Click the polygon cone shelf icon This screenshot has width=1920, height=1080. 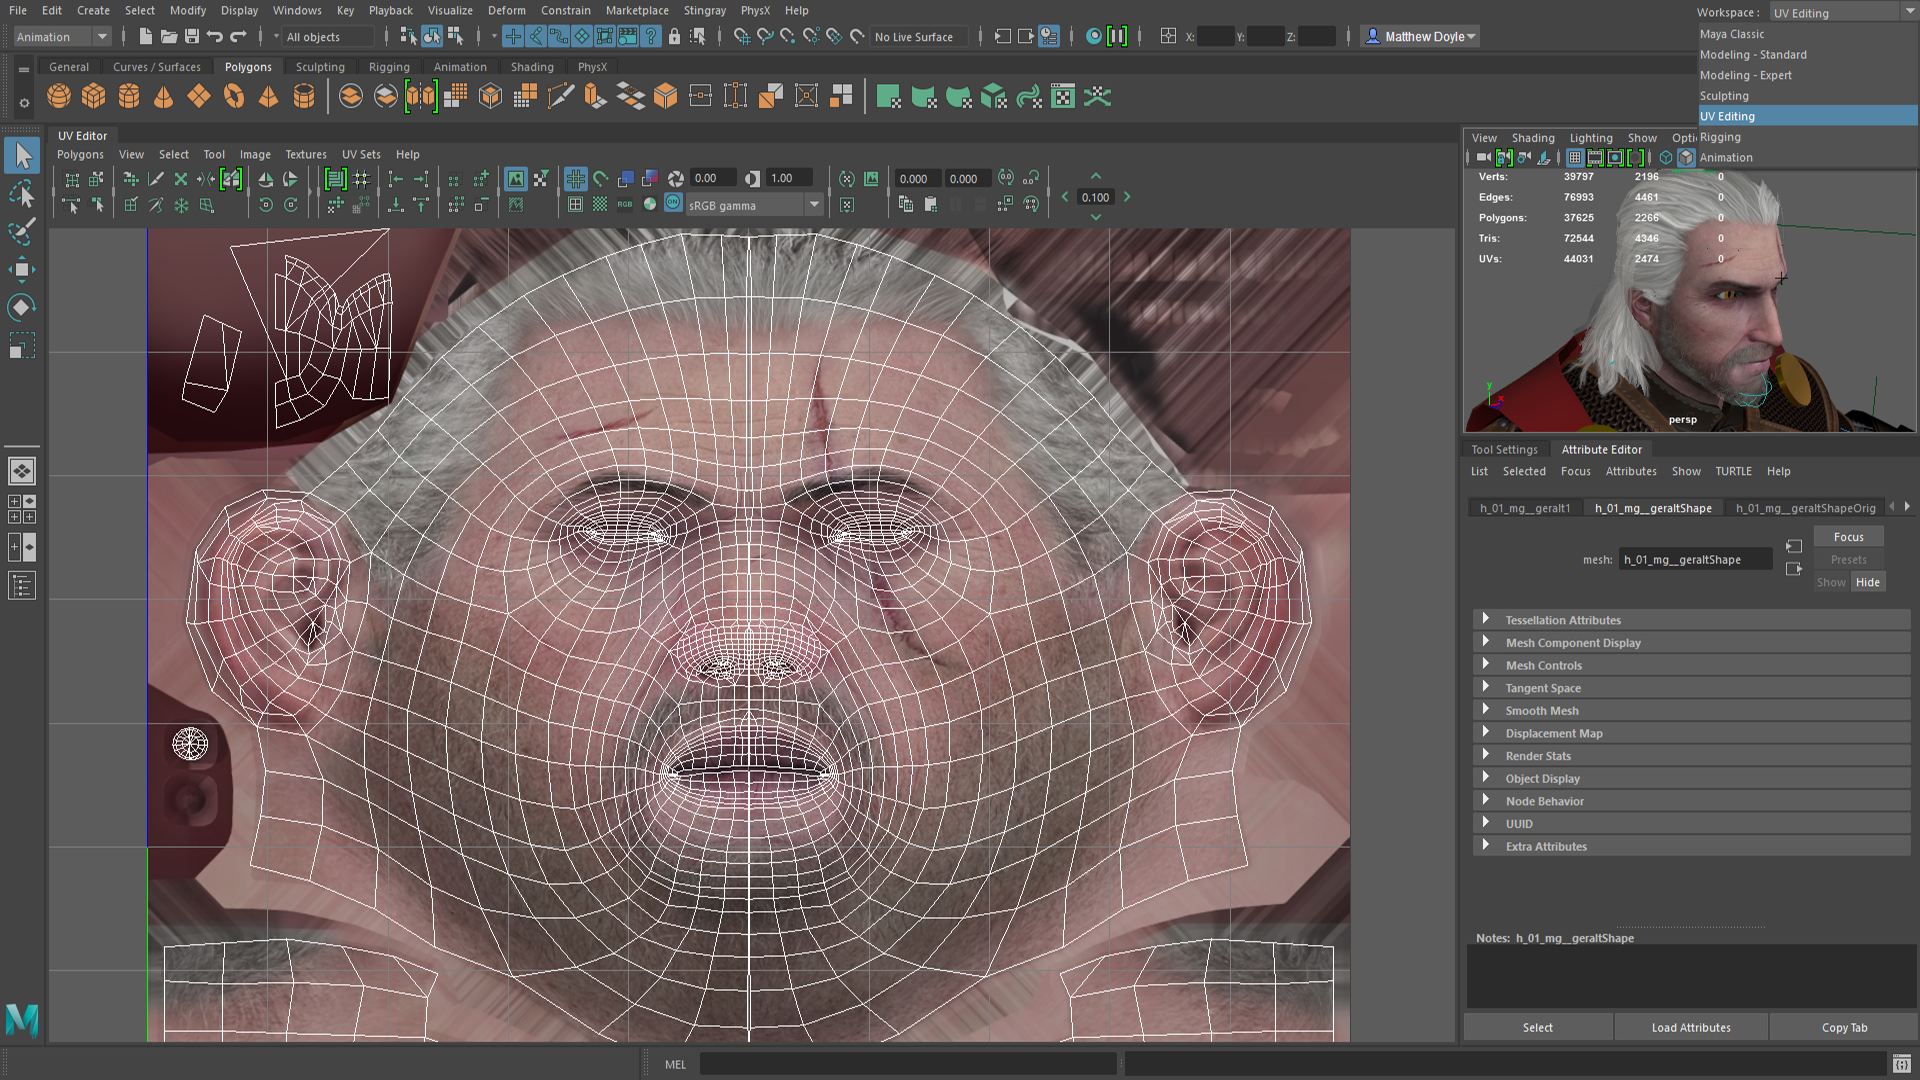(x=164, y=96)
